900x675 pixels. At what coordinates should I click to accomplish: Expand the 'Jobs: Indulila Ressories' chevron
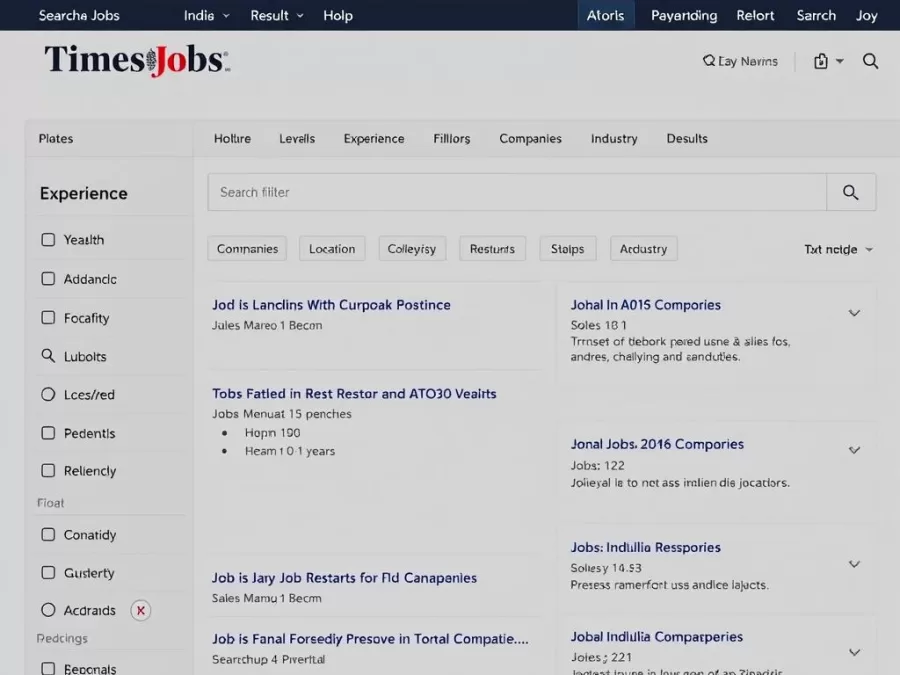point(854,563)
